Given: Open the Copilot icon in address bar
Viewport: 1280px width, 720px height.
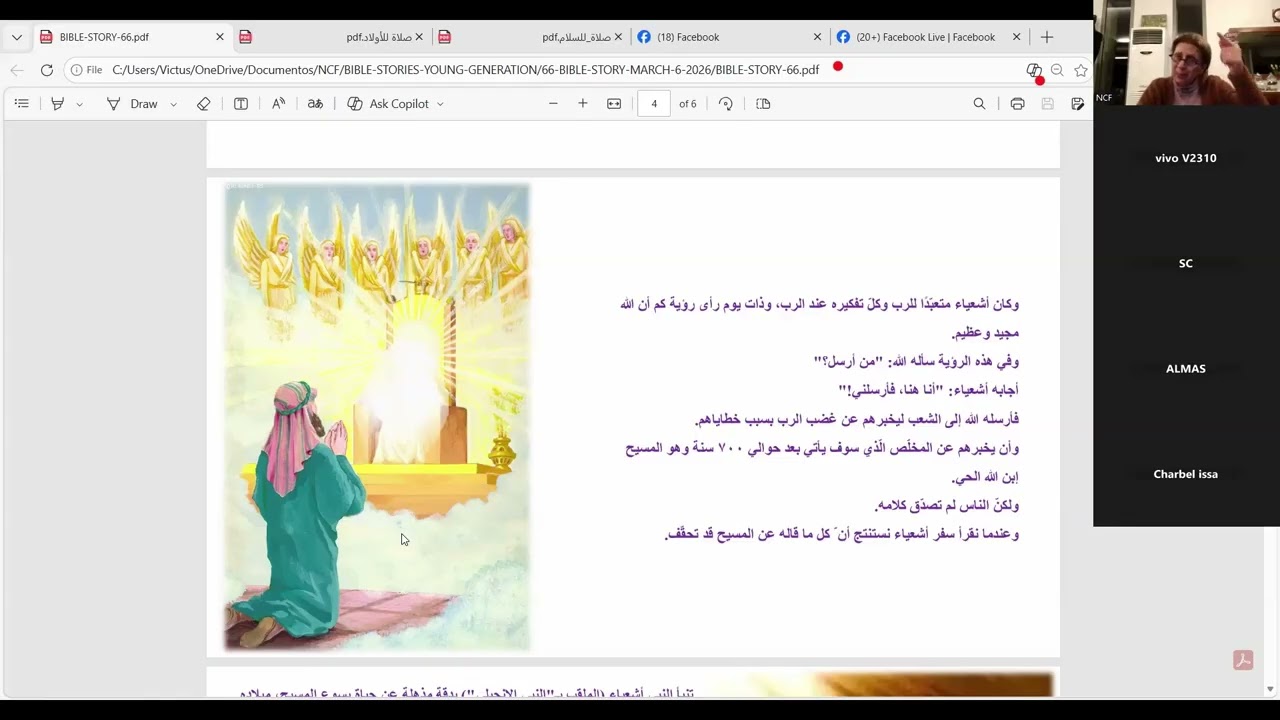Looking at the screenshot, I should pyautogui.click(x=1034, y=70).
